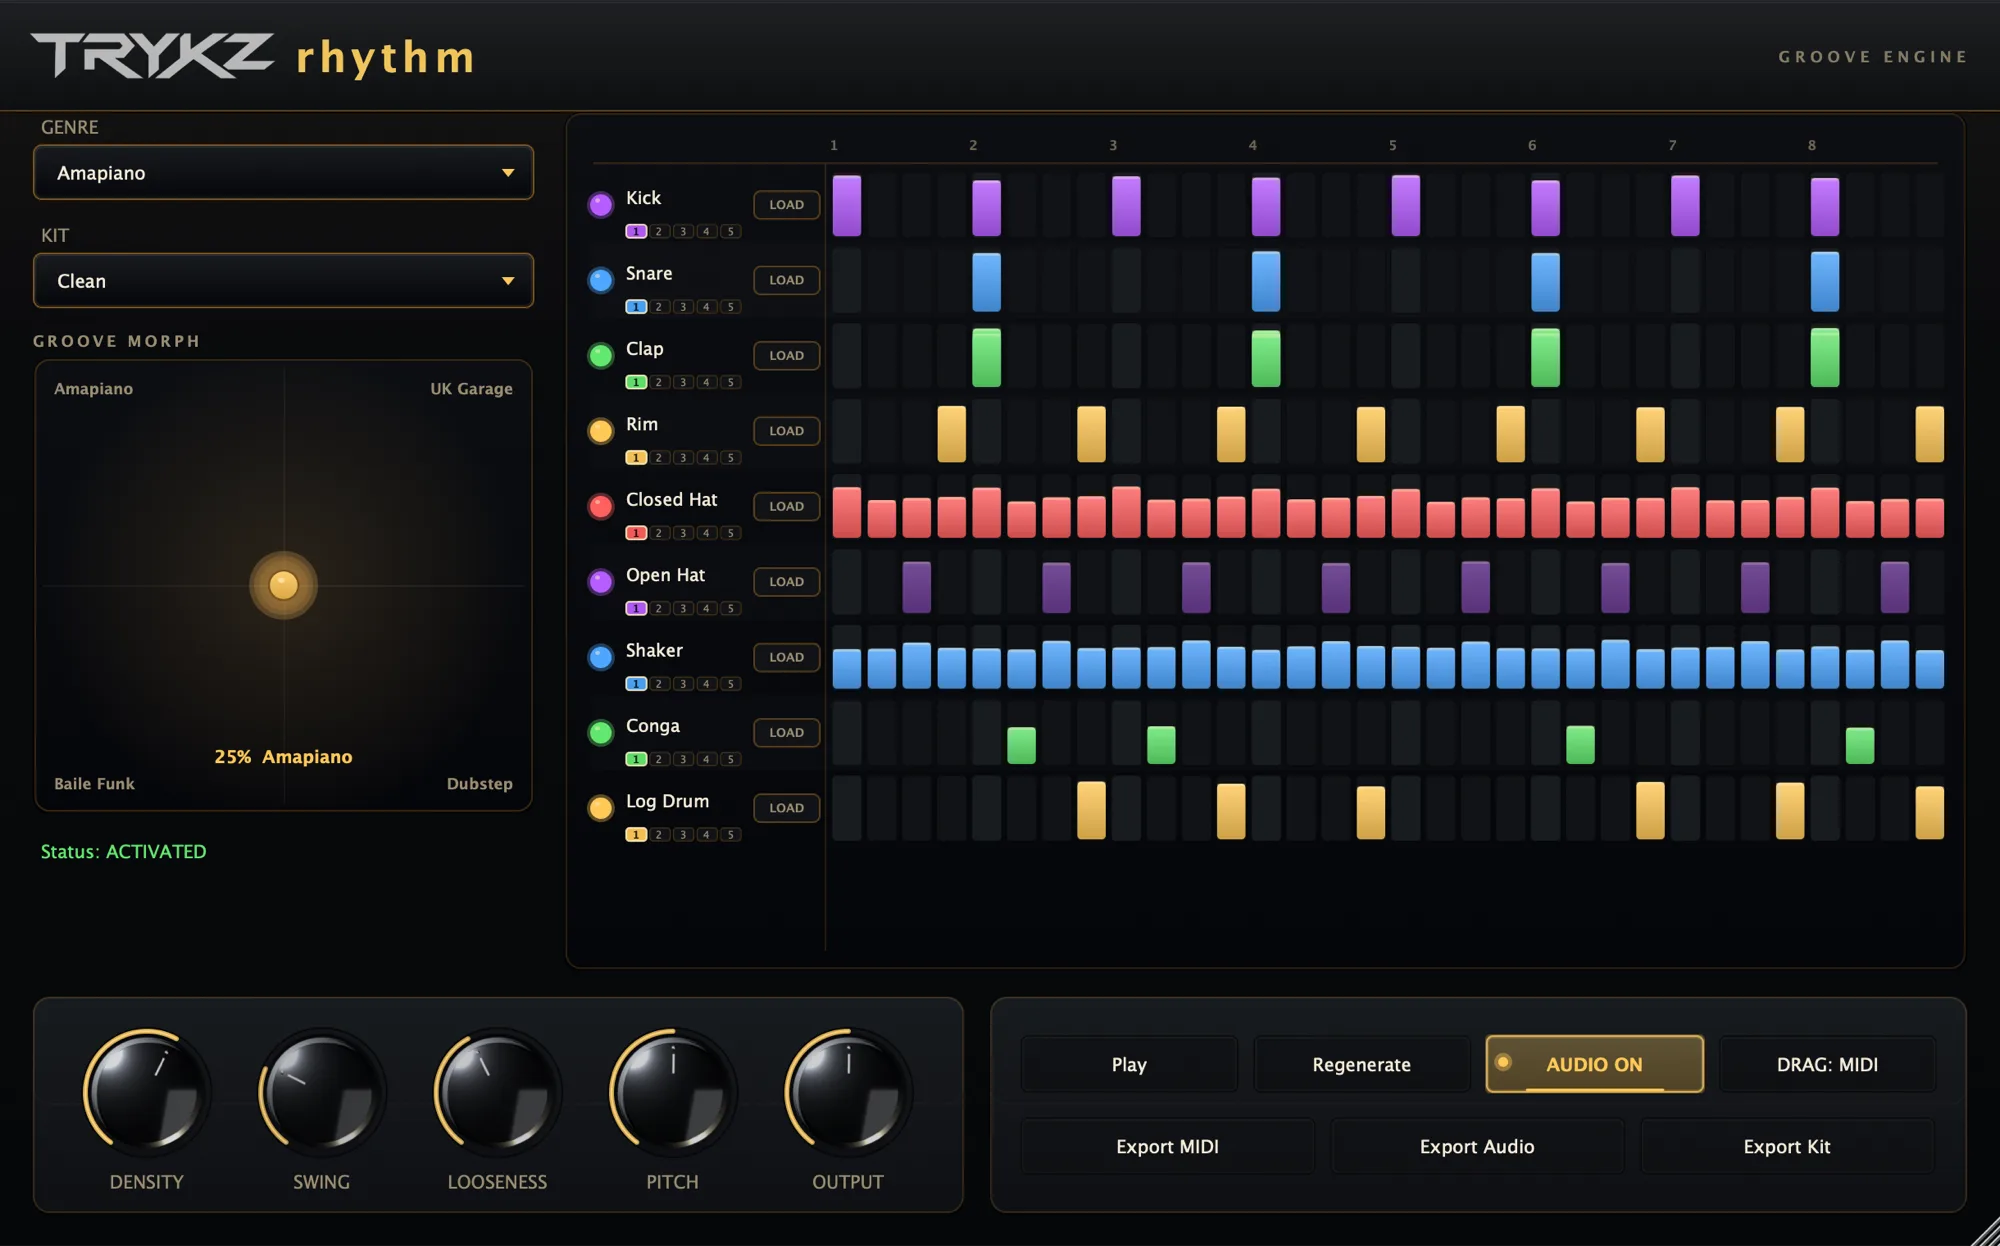The image size is (2000, 1246).
Task: Click the TRYKZ rhythm logo
Action: 253,56
